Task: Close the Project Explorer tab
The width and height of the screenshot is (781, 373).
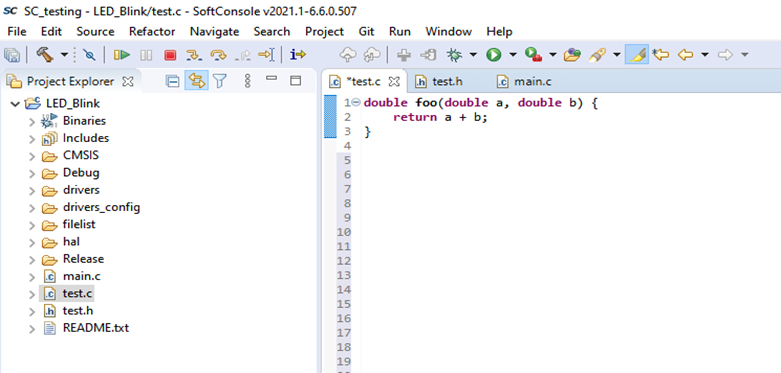Action: click(x=128, y=82)
